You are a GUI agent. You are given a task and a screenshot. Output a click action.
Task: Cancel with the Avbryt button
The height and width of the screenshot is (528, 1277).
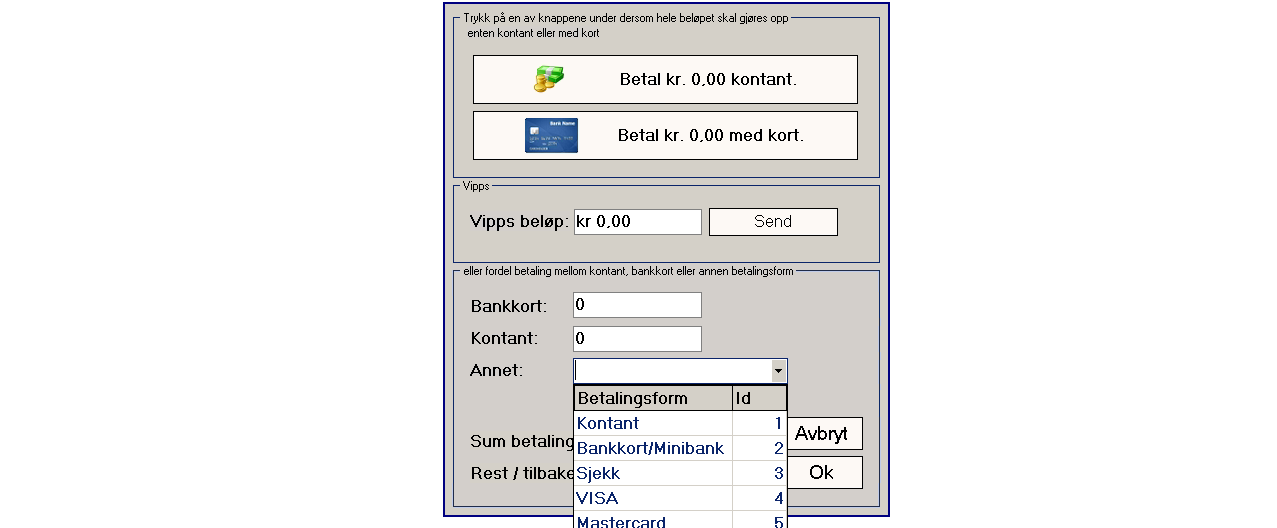click(x=825, y=434)
